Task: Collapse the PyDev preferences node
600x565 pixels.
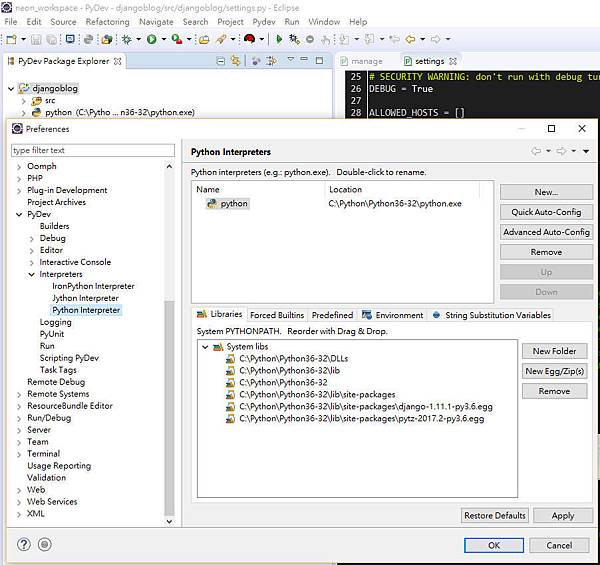Action: tap(19, 214)
